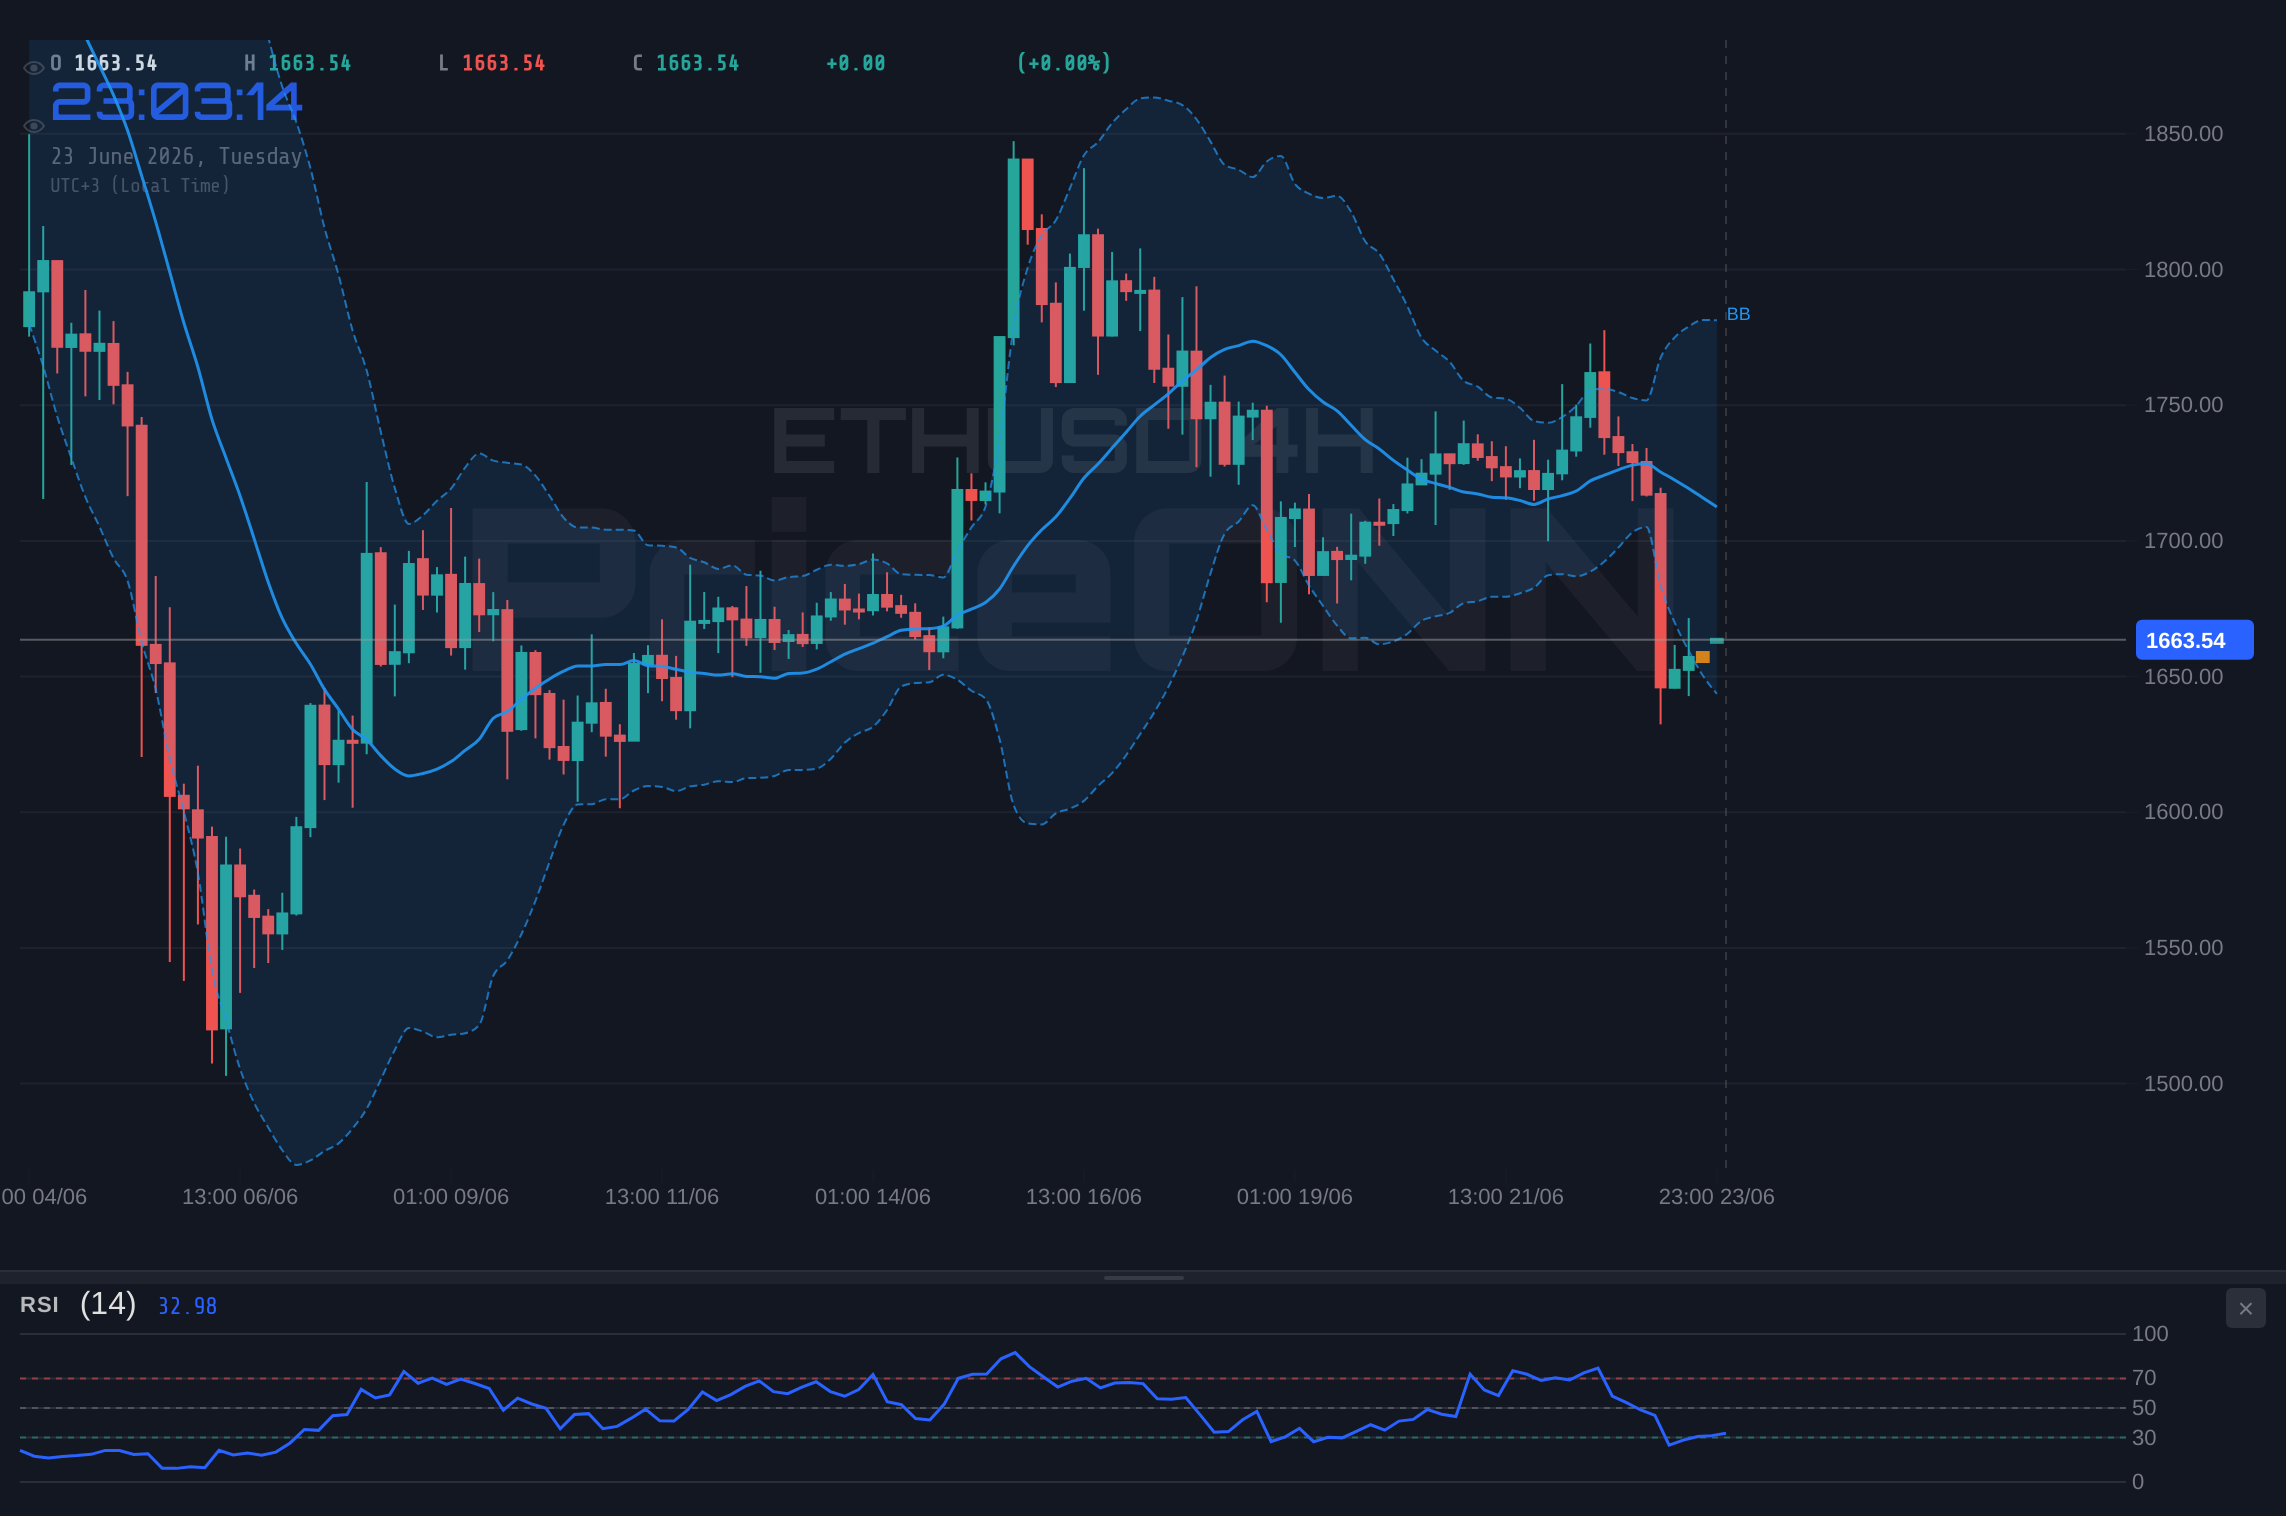The height and width of the screenshot is (1516, 2286).
Task: Click the close price C 1663.54
Action: pyautogui.click(x=686, y=63)
